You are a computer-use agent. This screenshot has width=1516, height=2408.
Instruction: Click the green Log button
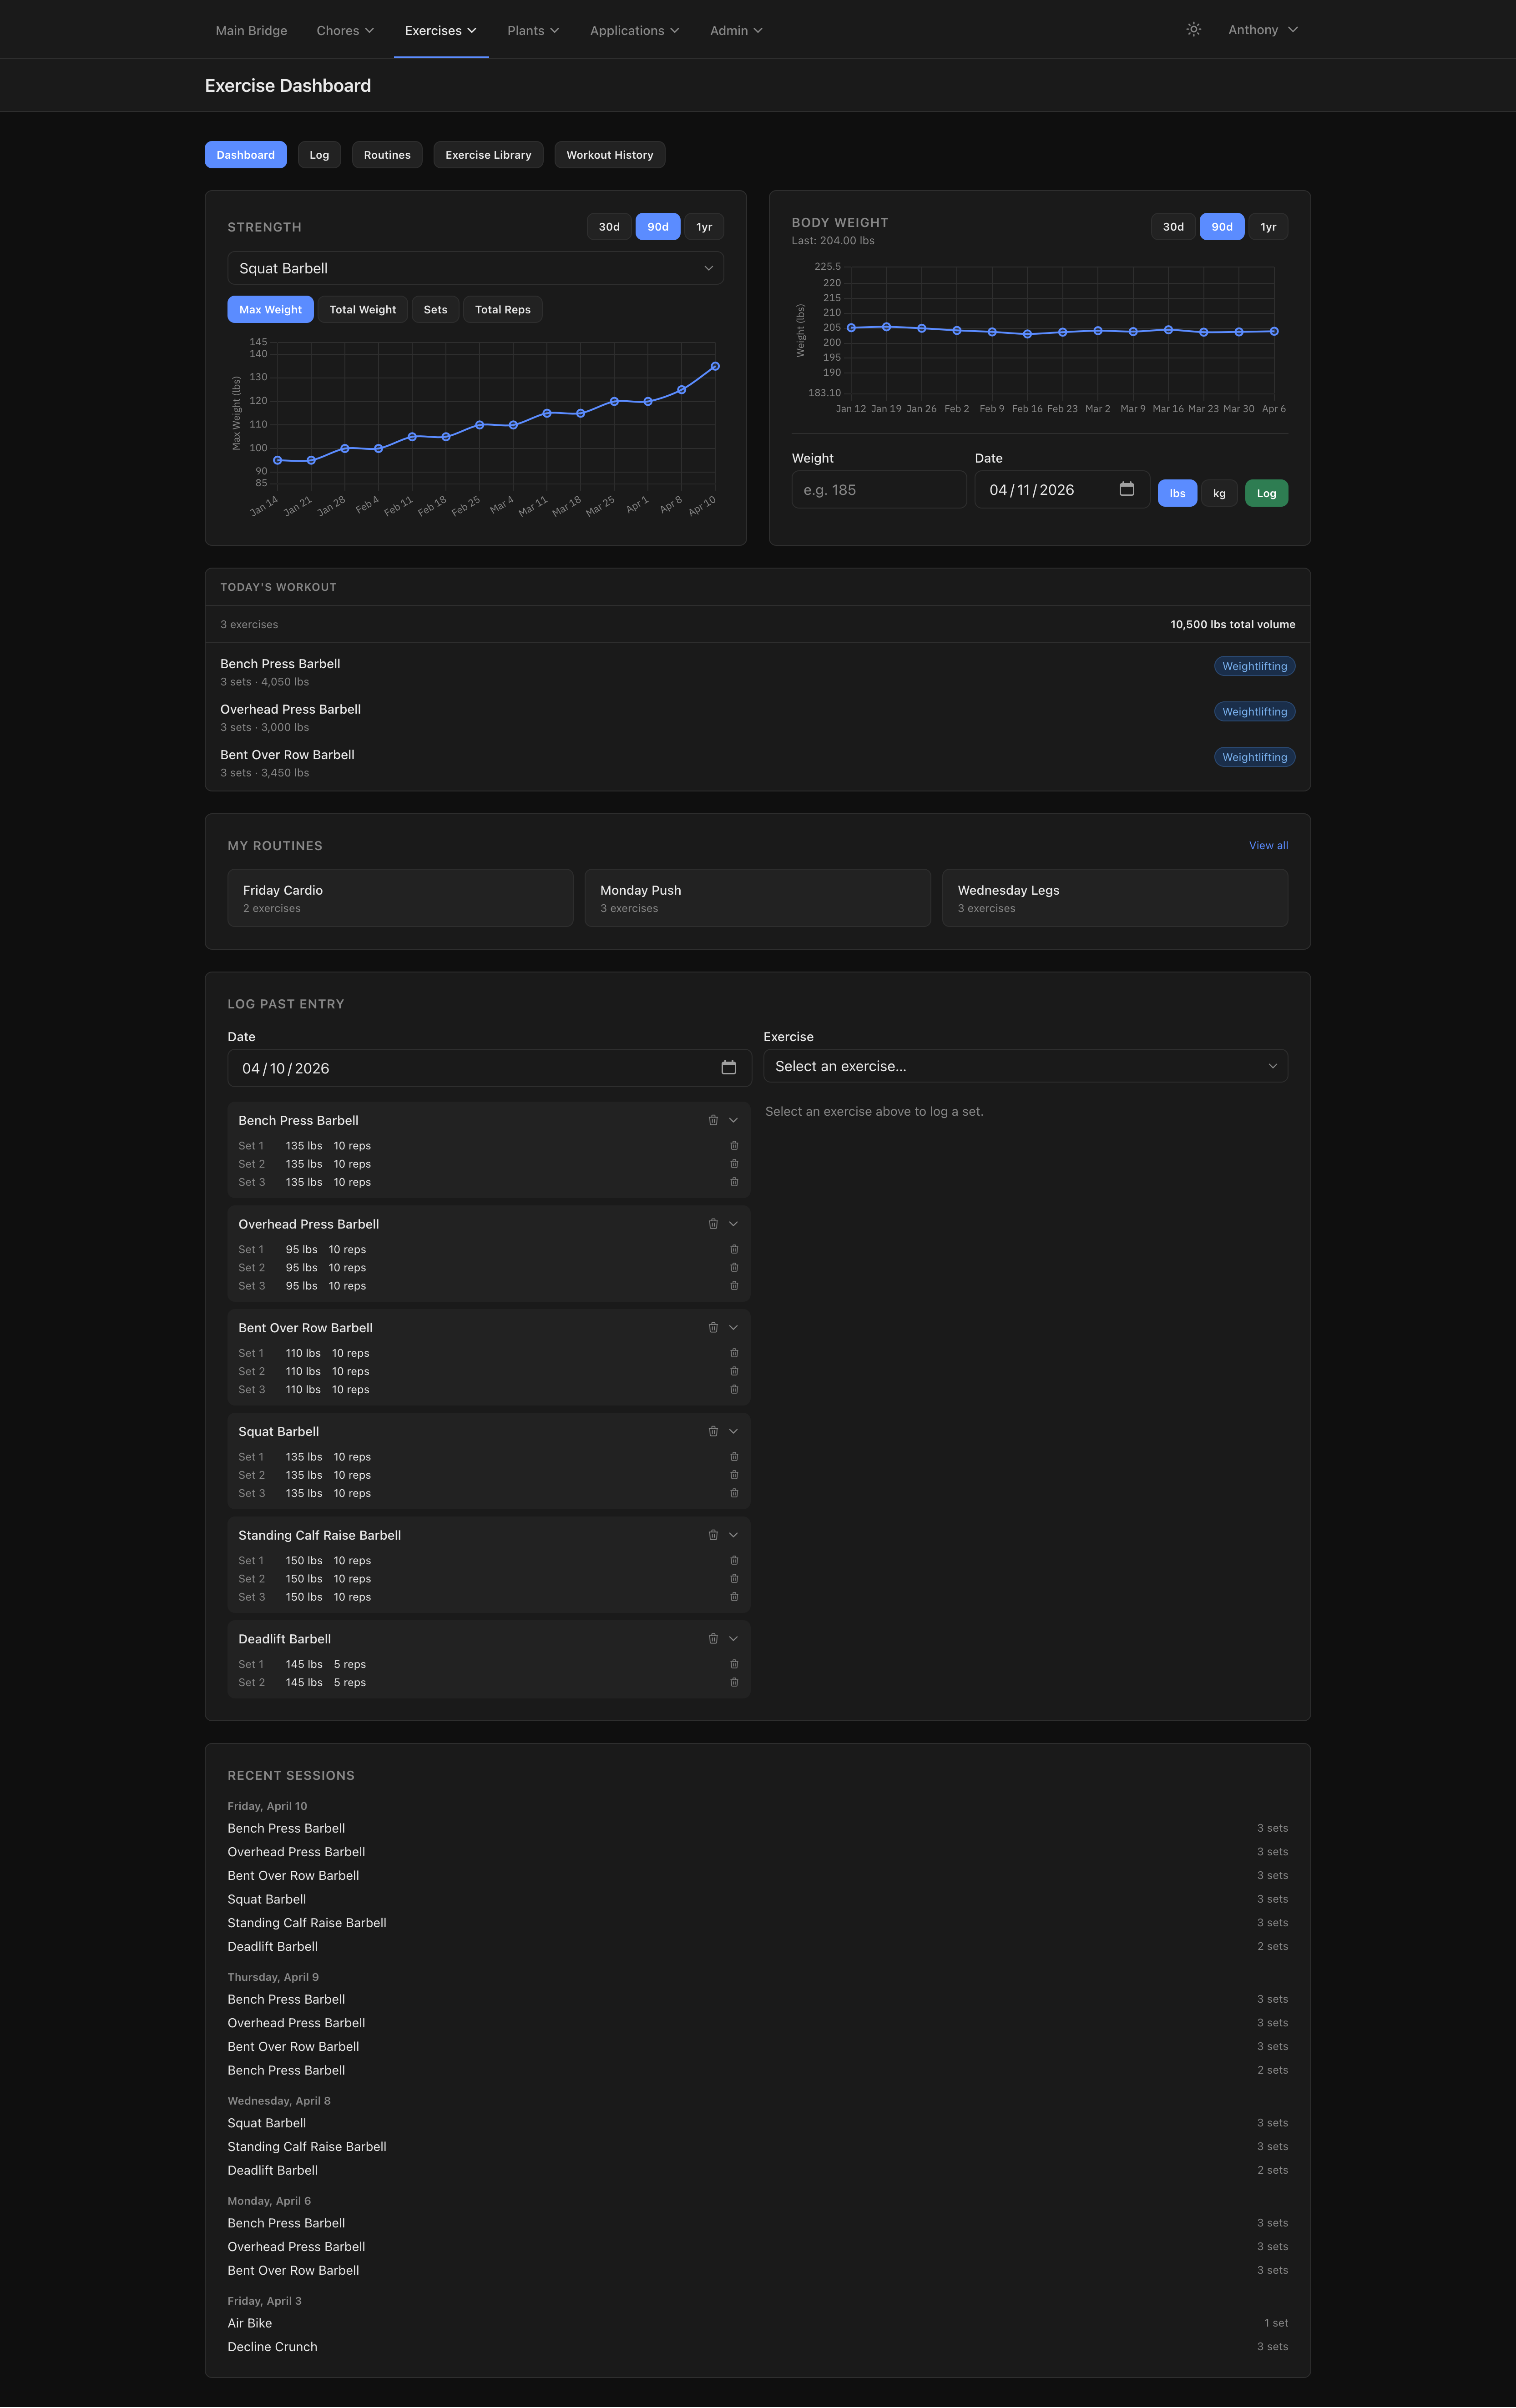(1266, 493)
